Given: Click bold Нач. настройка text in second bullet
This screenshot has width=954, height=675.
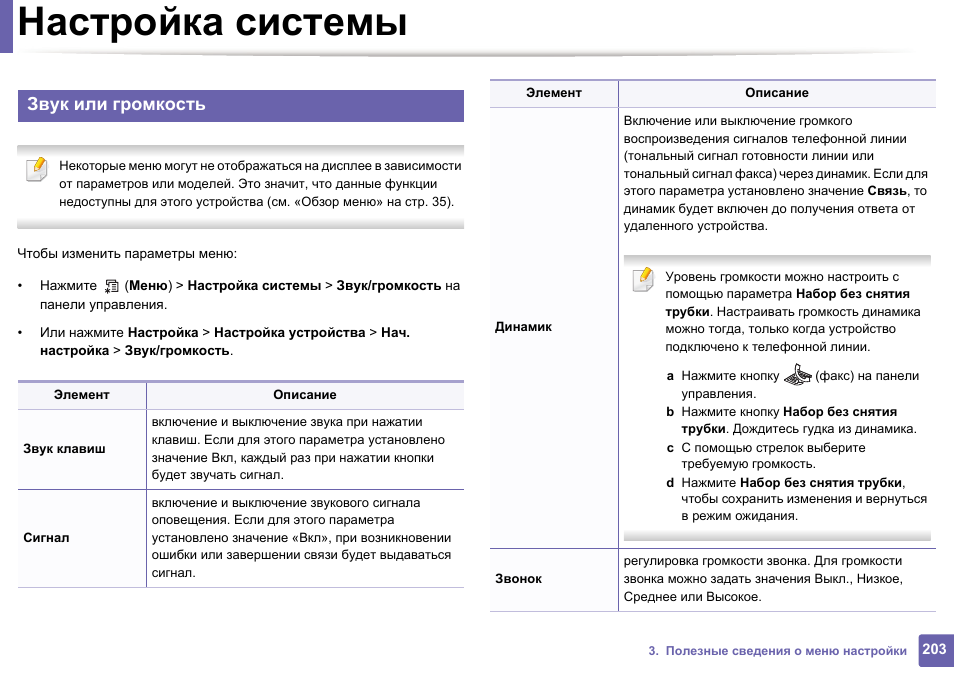Looking at the screenshot, I should coord(75,342).
